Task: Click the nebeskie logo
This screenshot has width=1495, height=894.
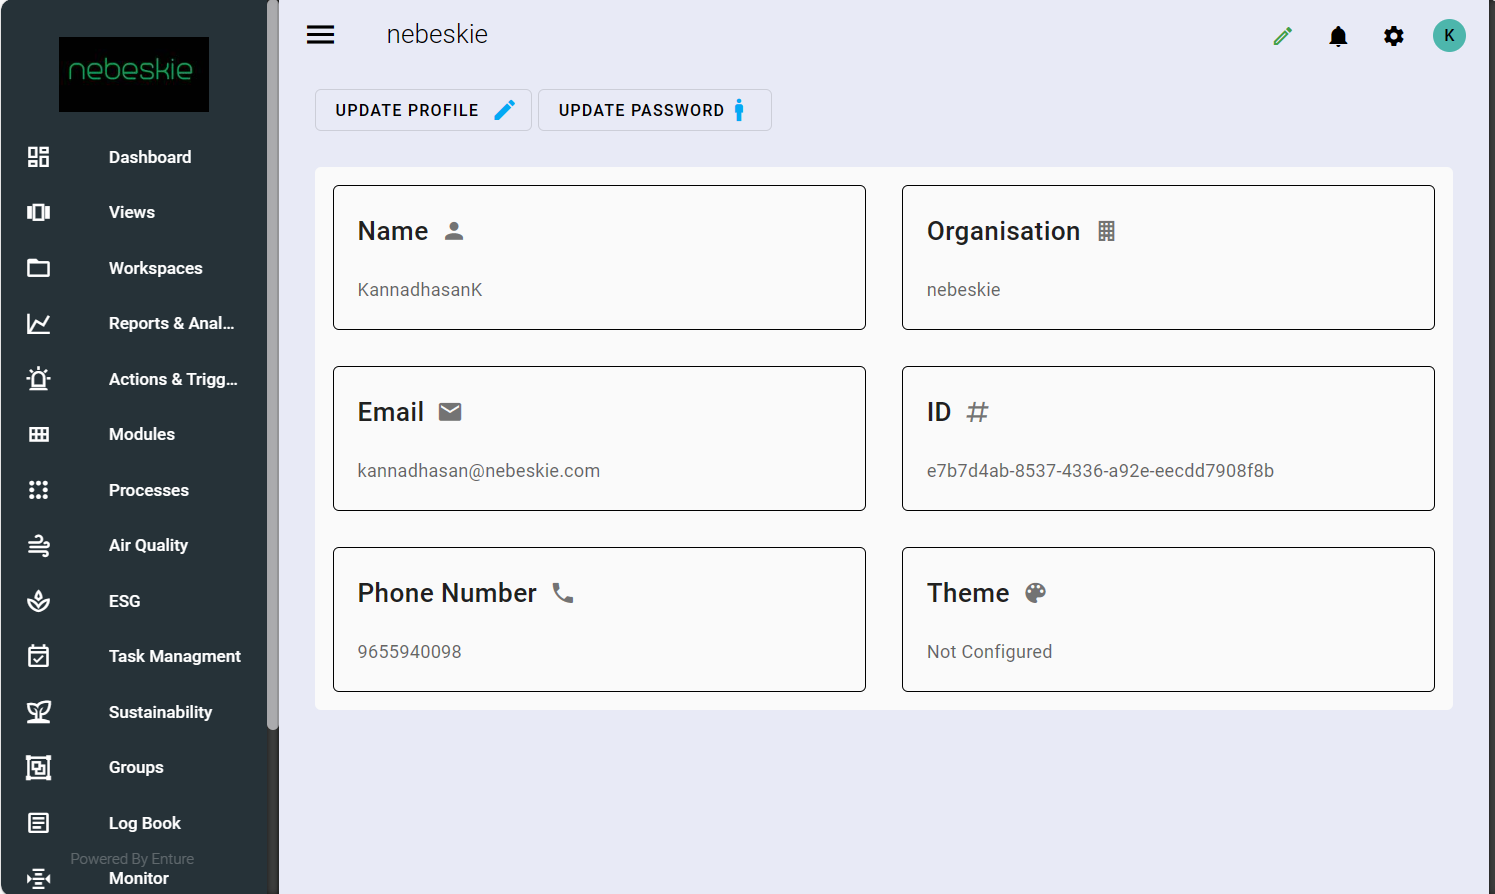Action: 134,74
